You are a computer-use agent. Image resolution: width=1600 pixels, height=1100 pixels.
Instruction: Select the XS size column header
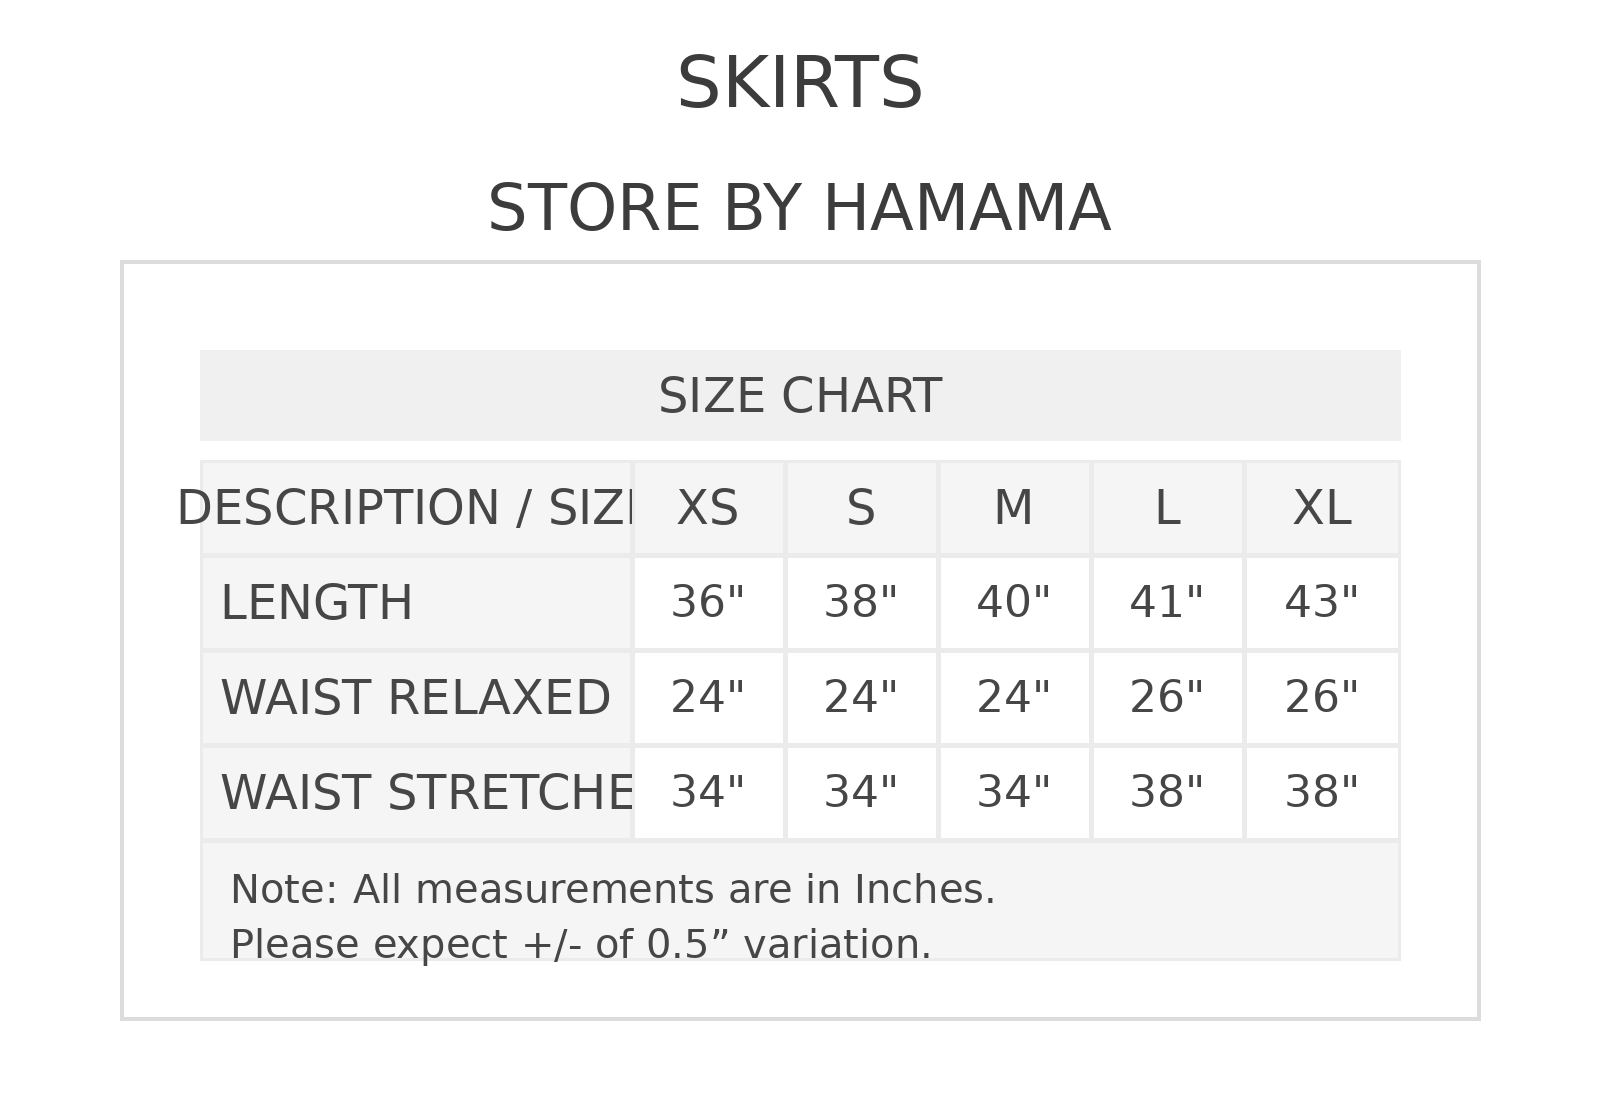point(708,508)
